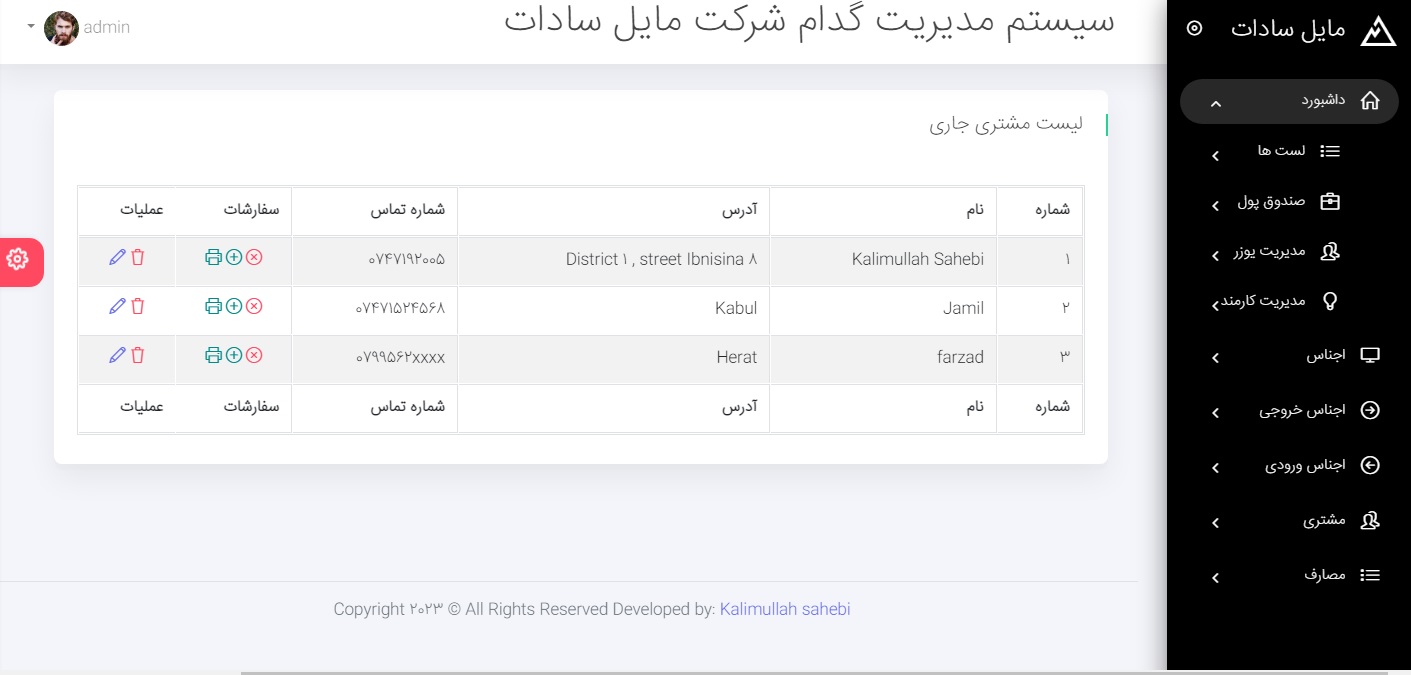Image resolution: width=1411 pixels, height=675 pixels.
Task: Click the red cancel icon in Kalimullah row
Action: [x=254, y=257]
